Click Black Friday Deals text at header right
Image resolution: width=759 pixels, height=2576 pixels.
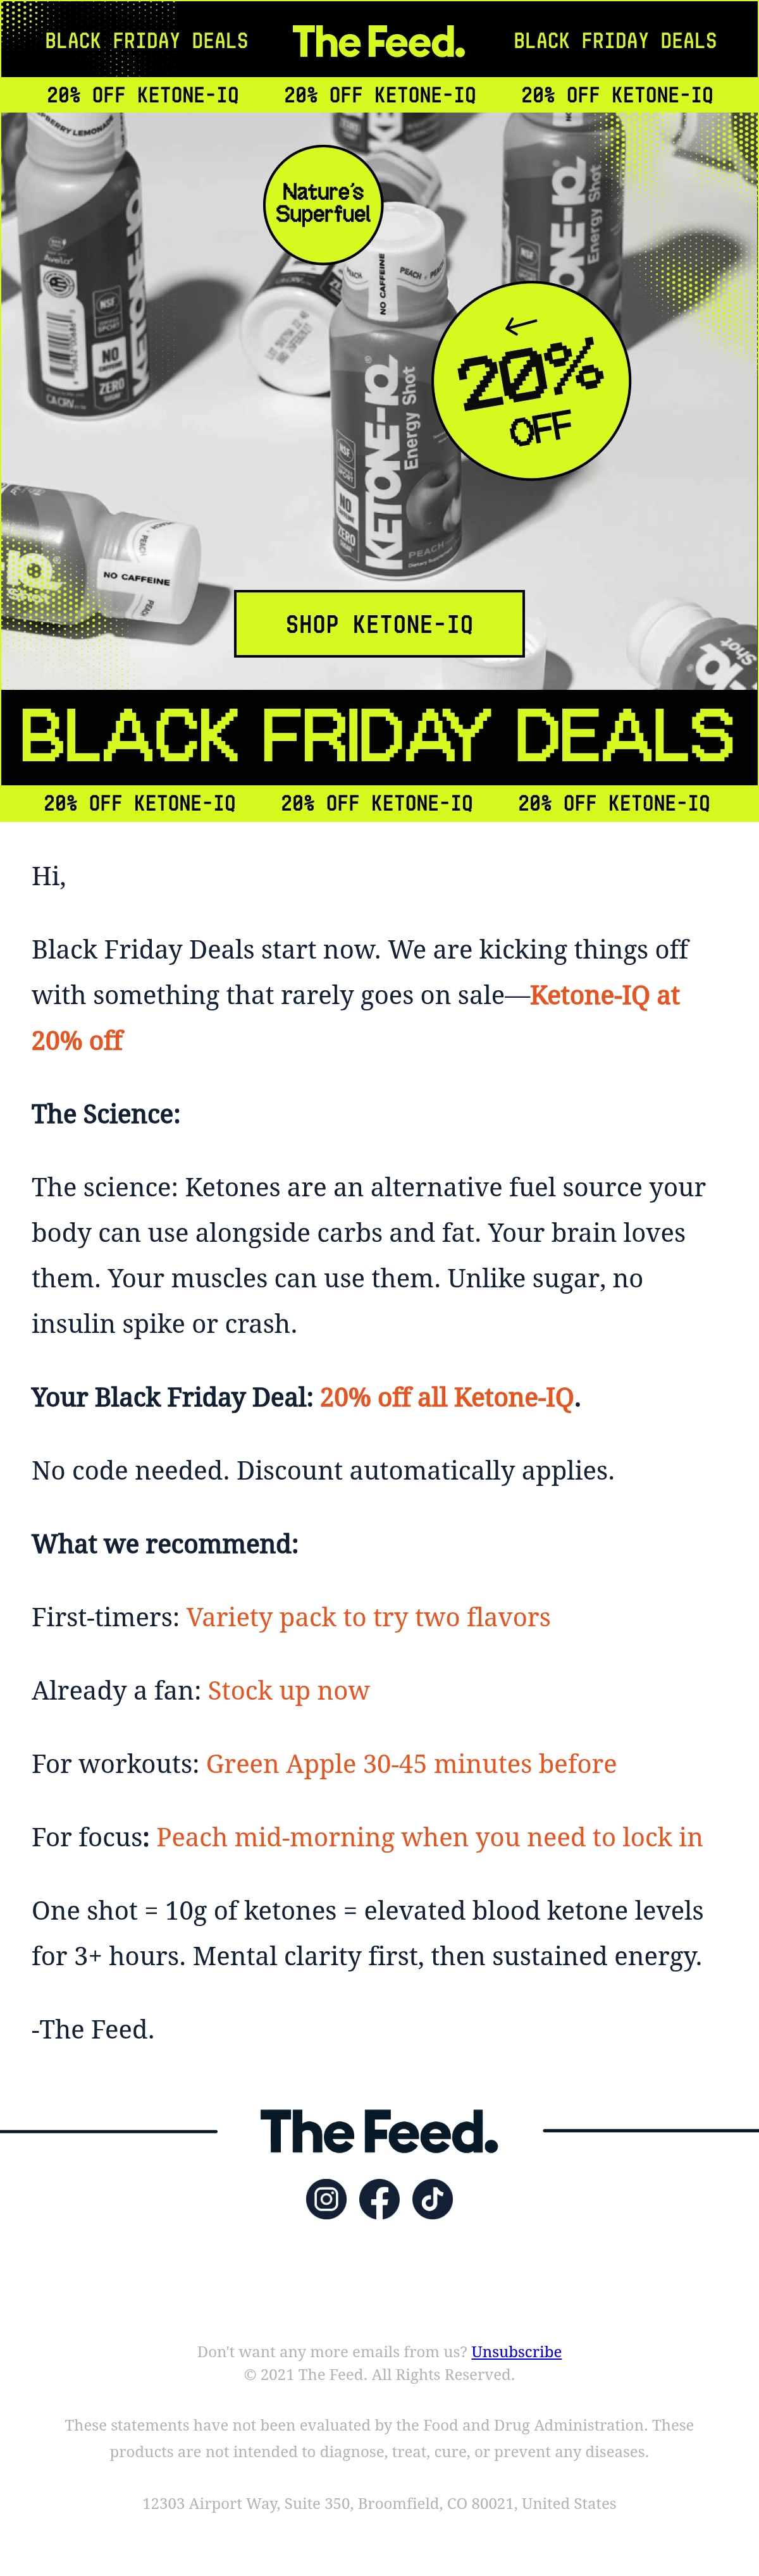[x=615, y=41]
